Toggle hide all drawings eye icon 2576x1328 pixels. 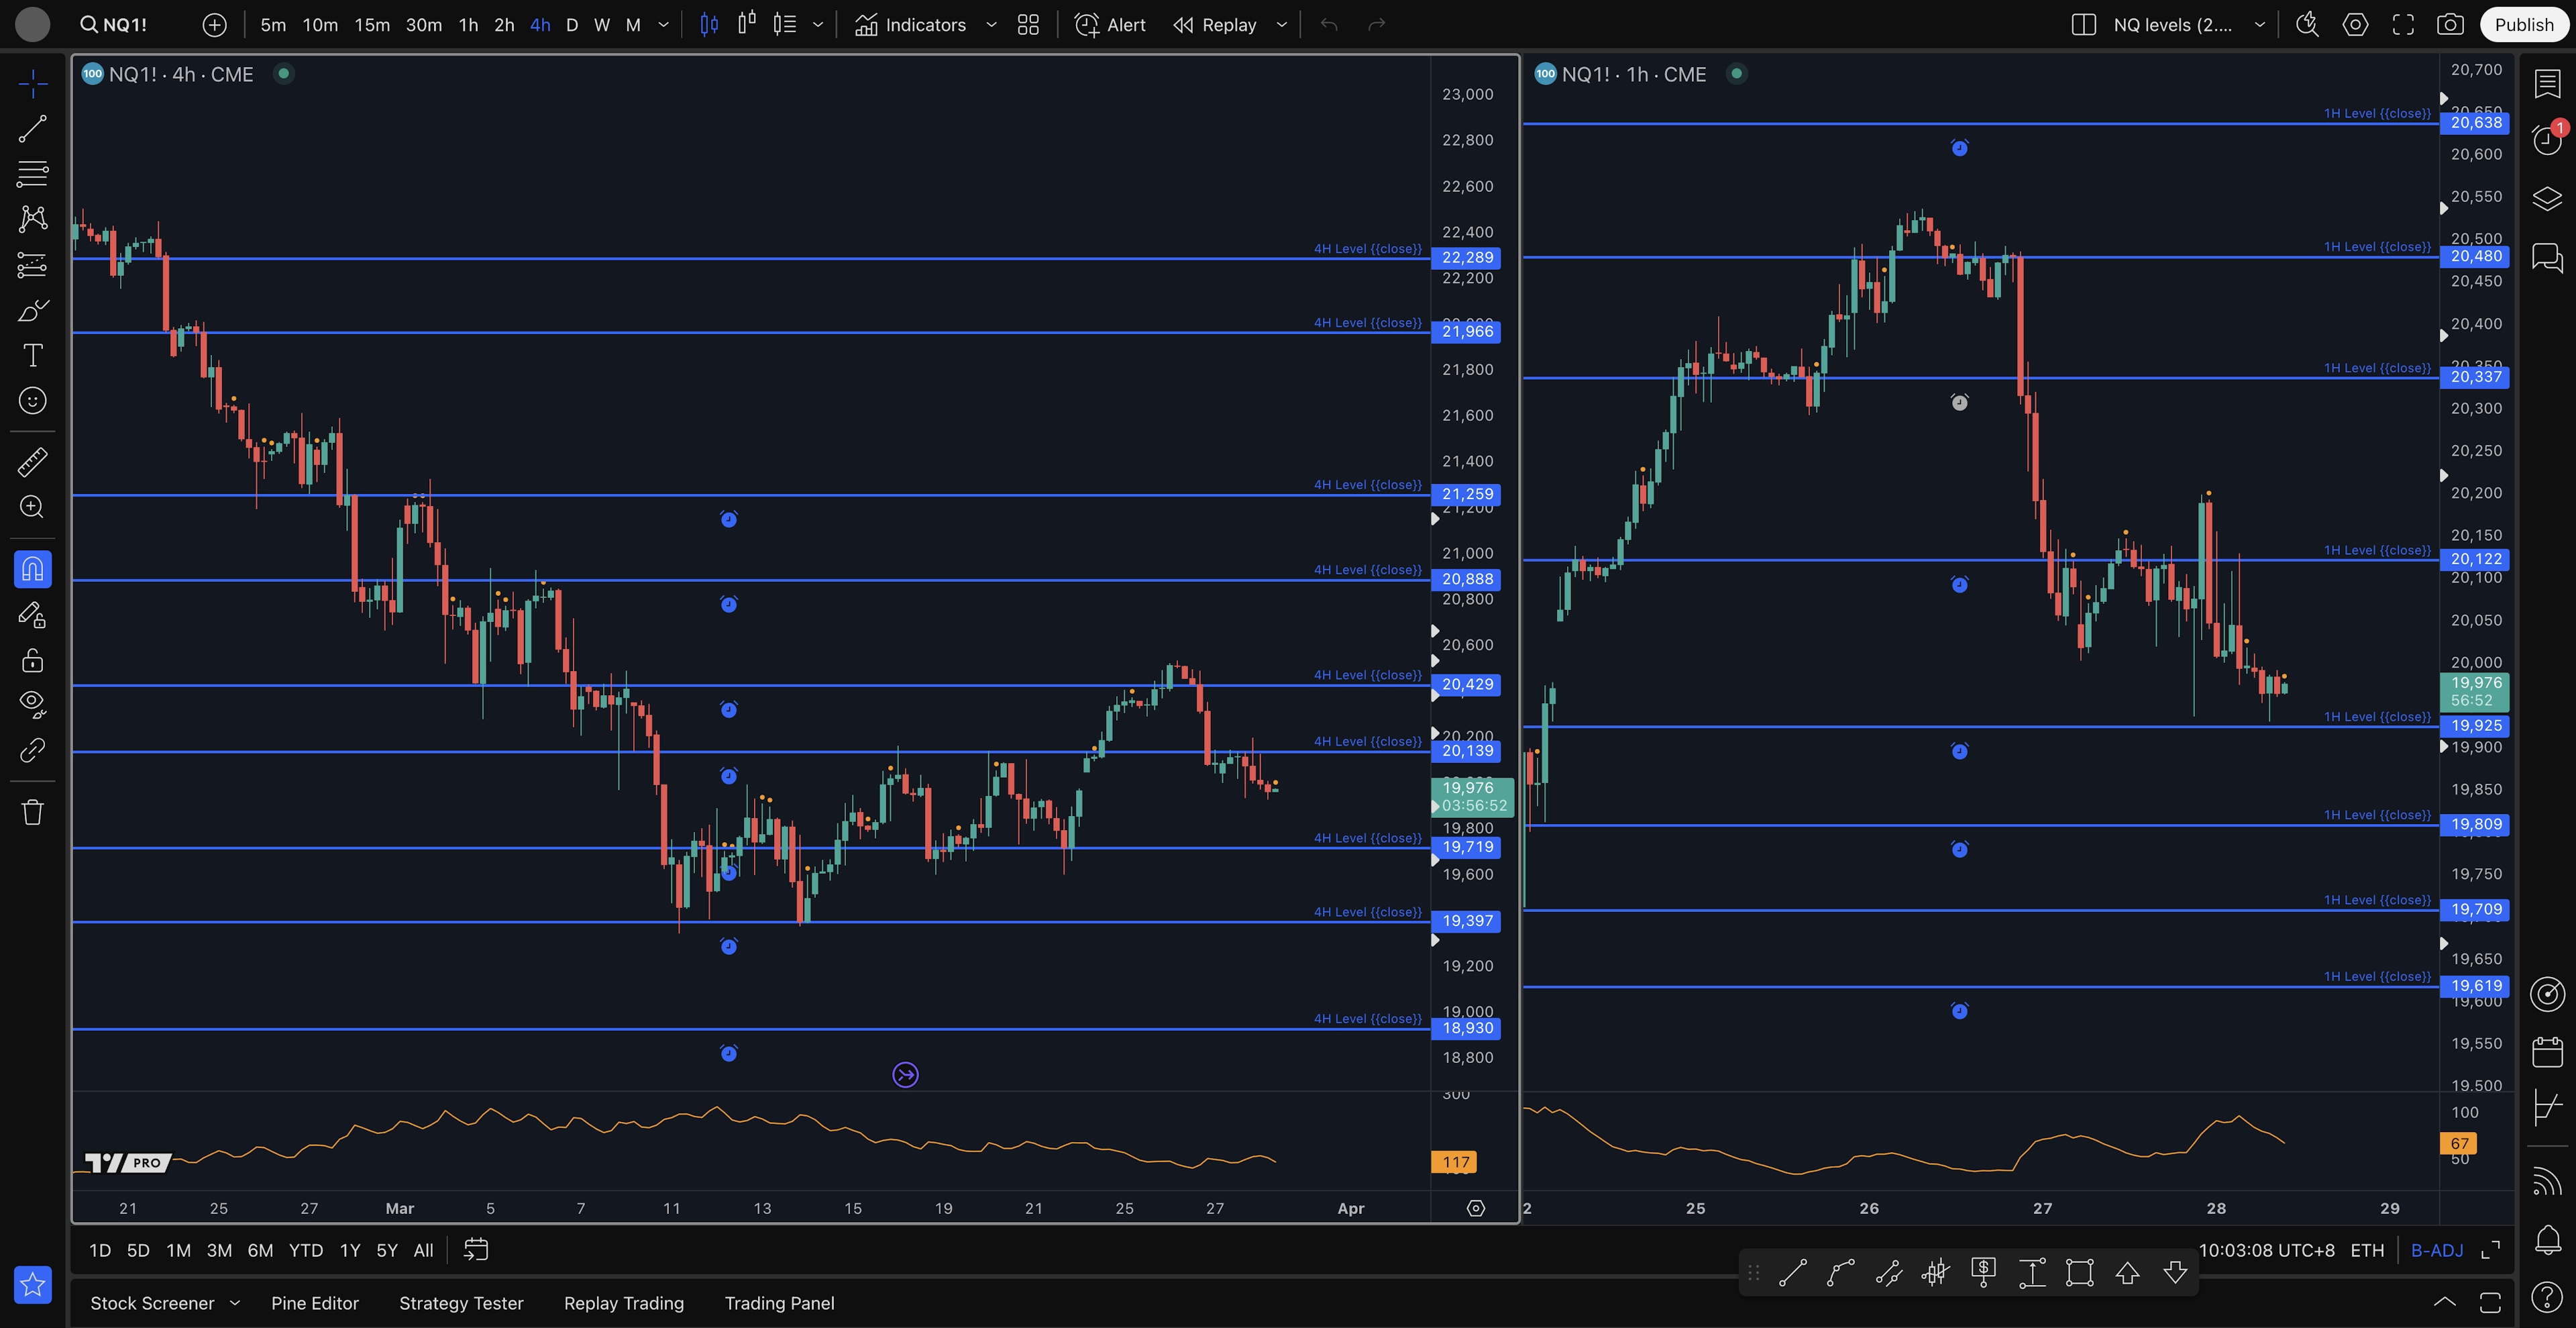coord(32,704)
